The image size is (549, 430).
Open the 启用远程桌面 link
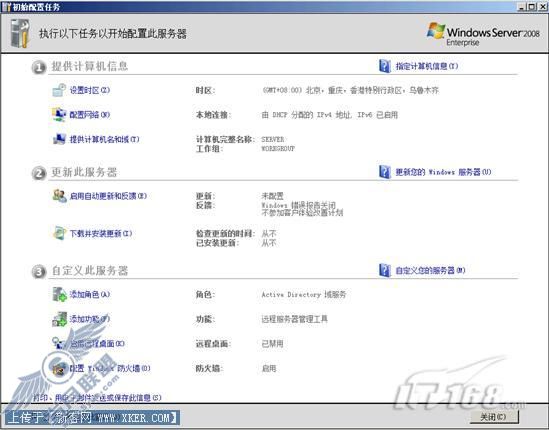(x=97, y=344)
